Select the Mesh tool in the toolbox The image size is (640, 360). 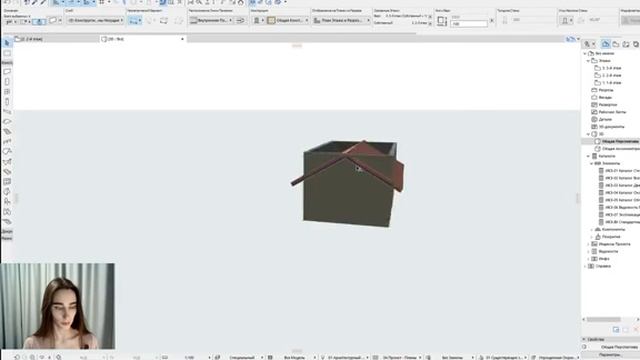pos(7,222)
